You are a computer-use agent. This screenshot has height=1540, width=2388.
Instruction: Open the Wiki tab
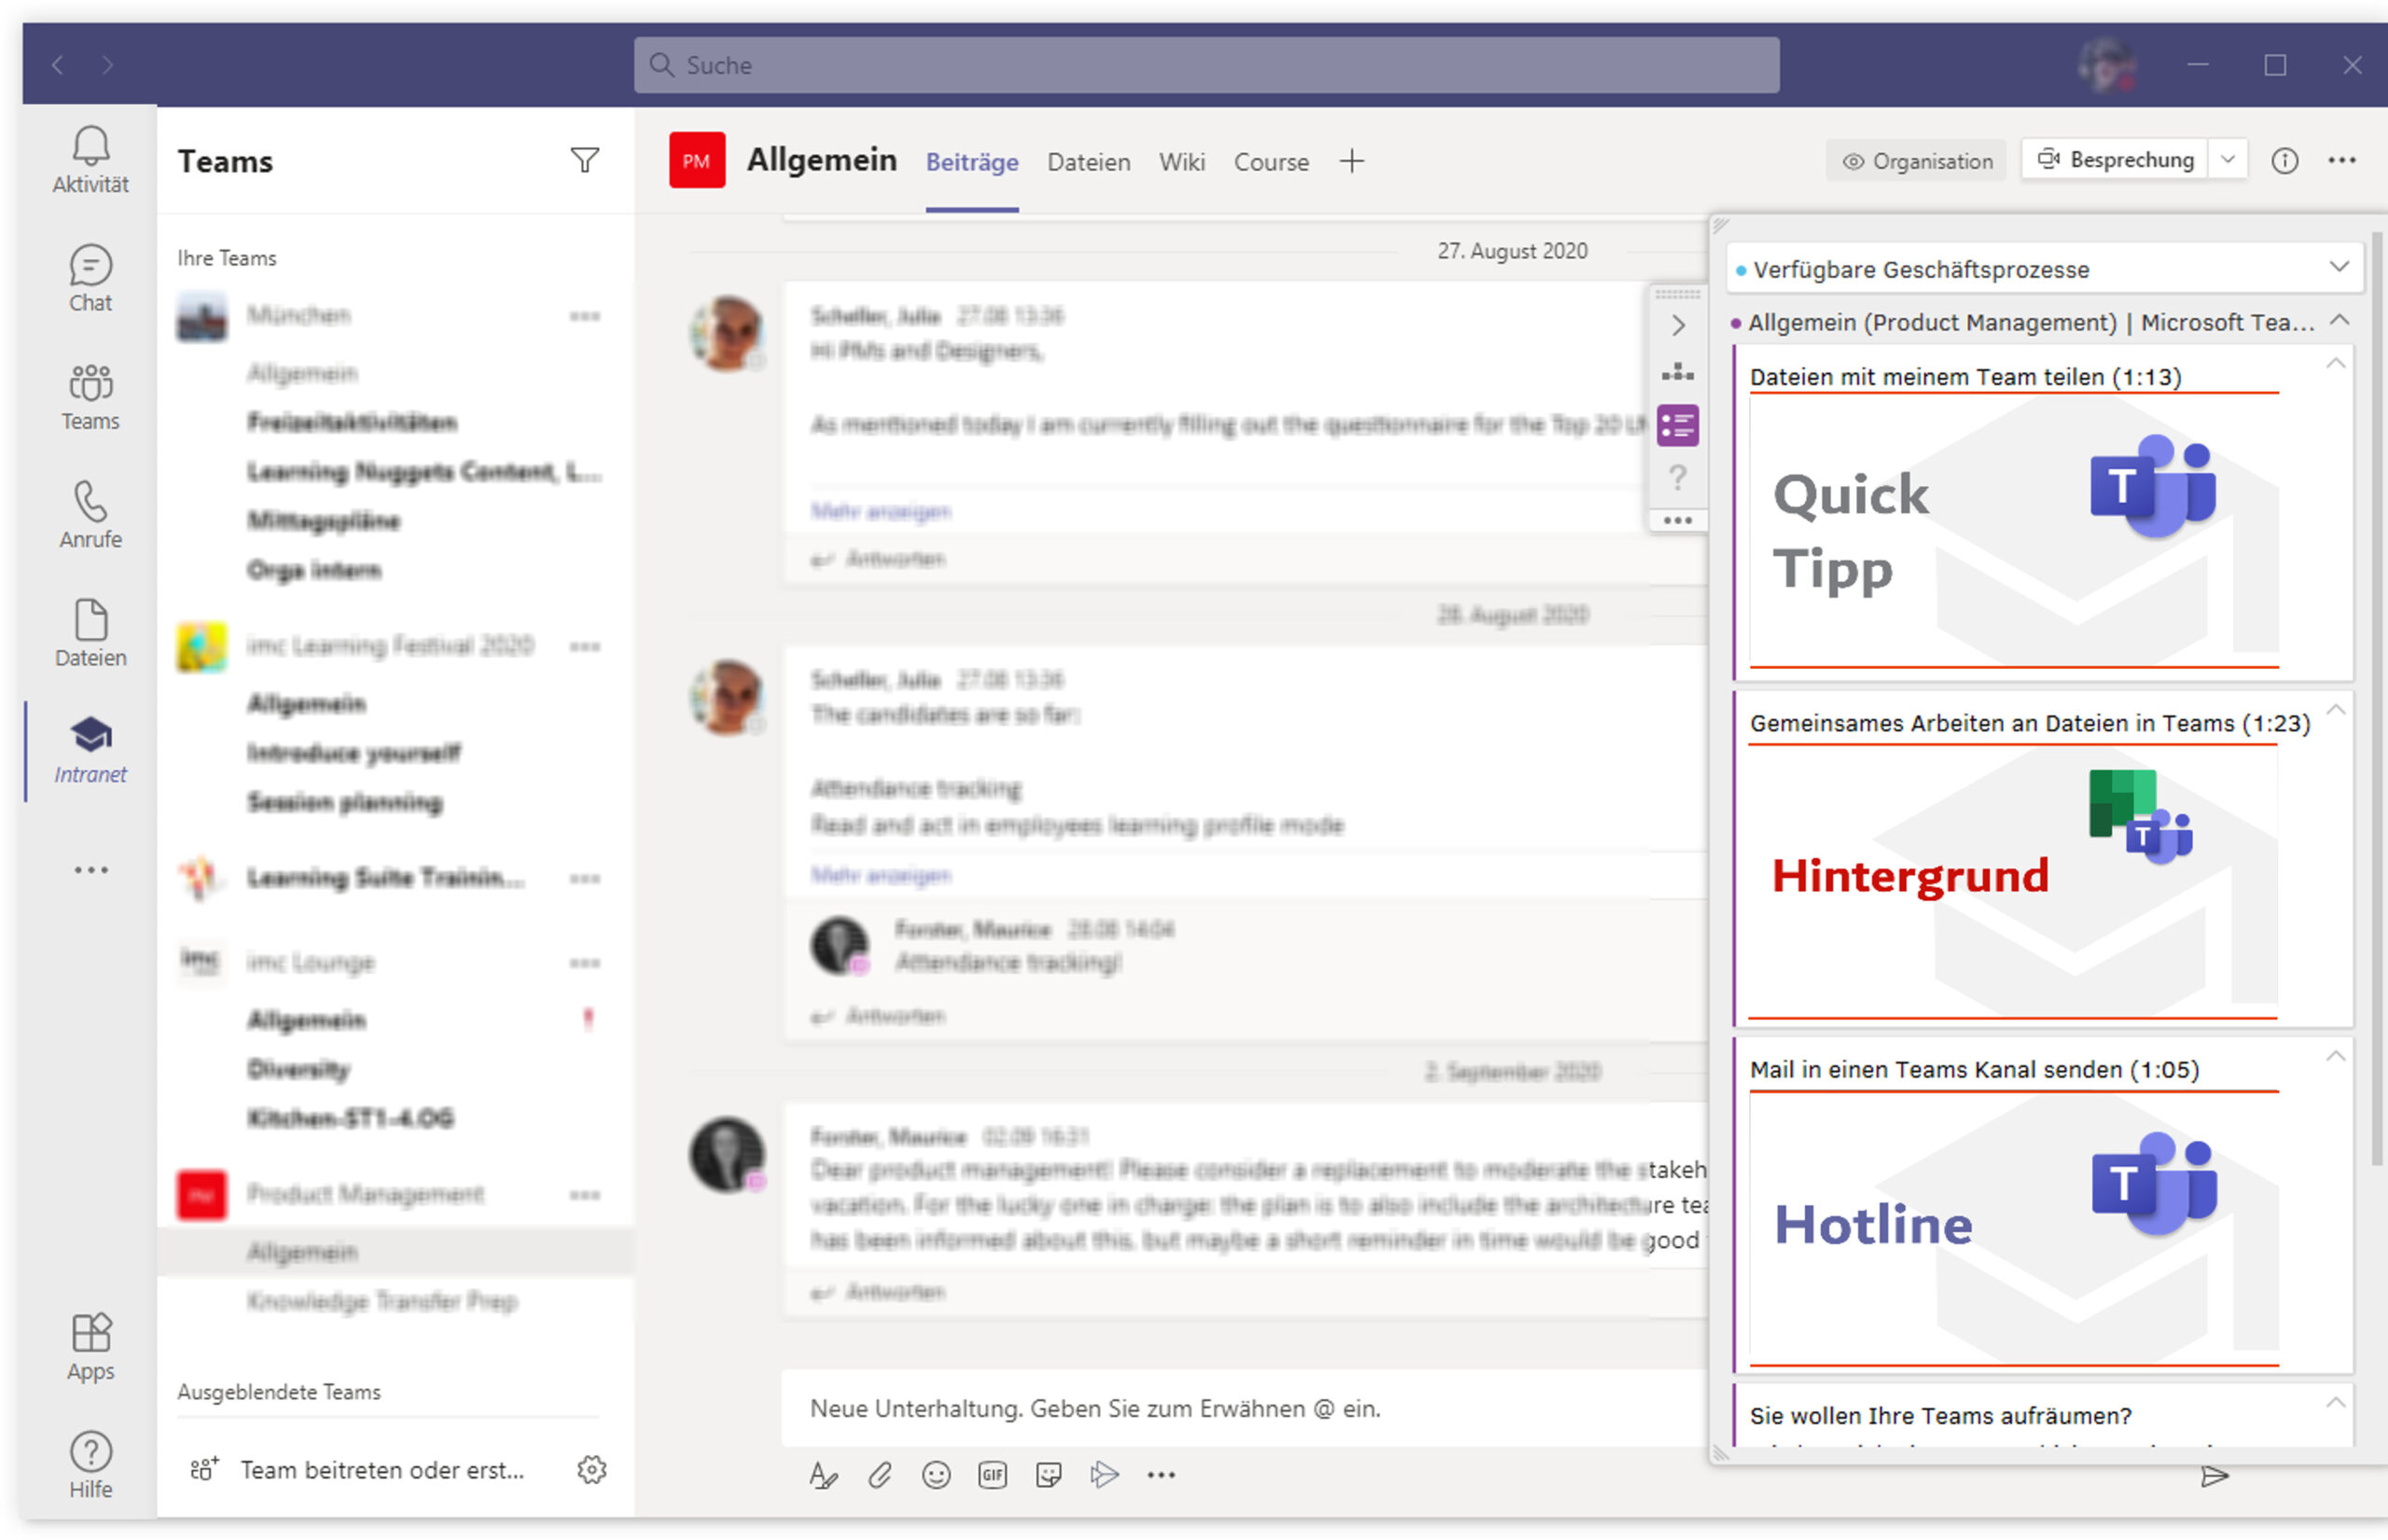[1182, 162]
